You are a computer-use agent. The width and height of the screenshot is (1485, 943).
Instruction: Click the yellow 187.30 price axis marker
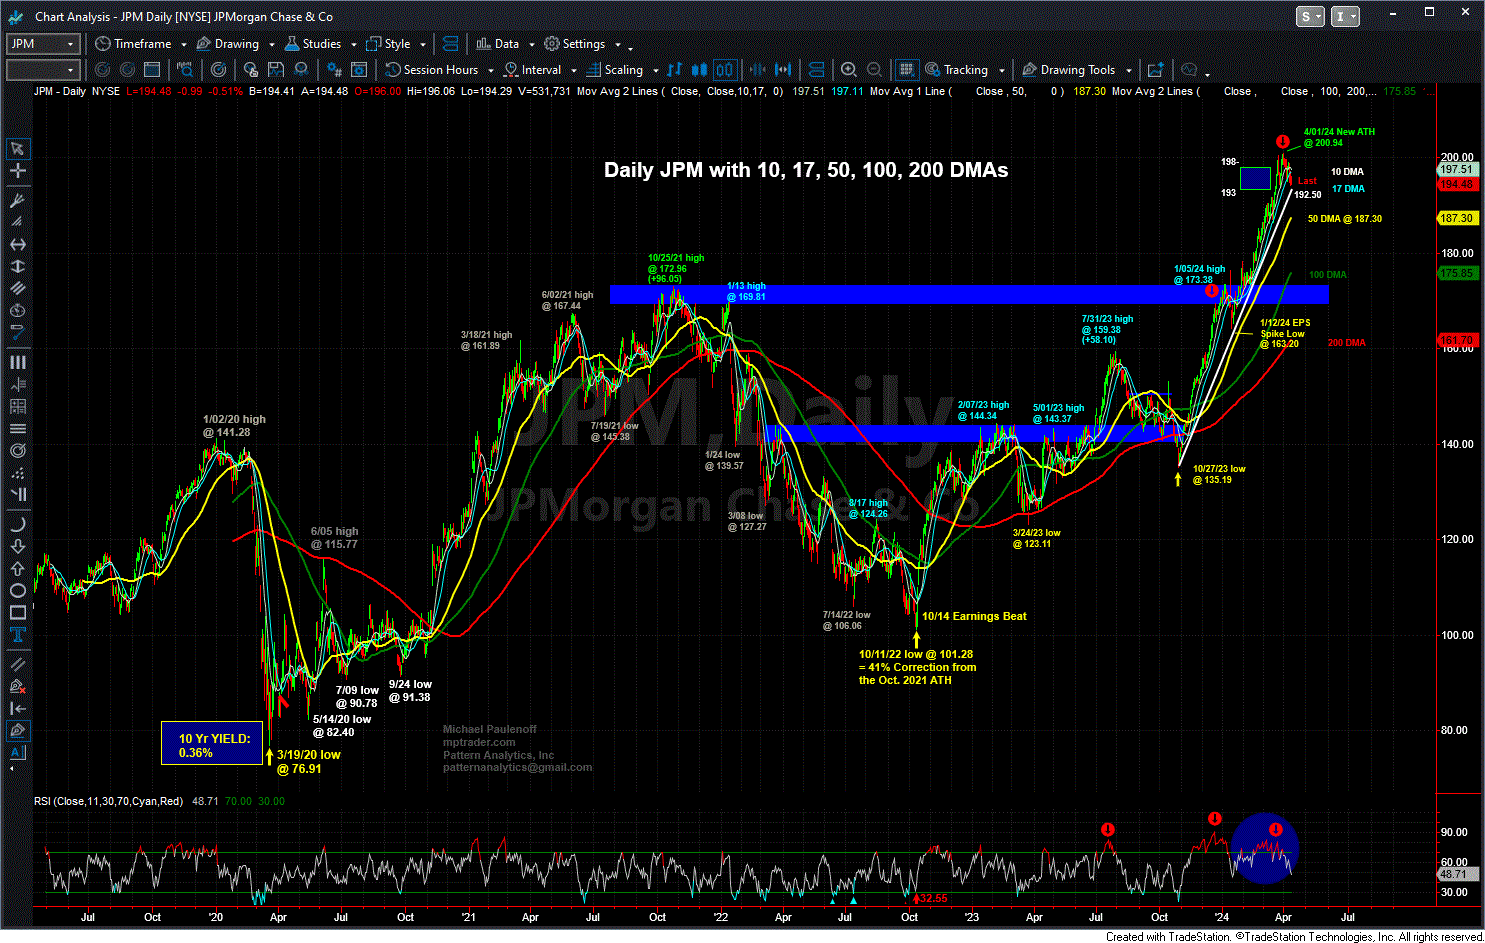tap(1457, 218)
